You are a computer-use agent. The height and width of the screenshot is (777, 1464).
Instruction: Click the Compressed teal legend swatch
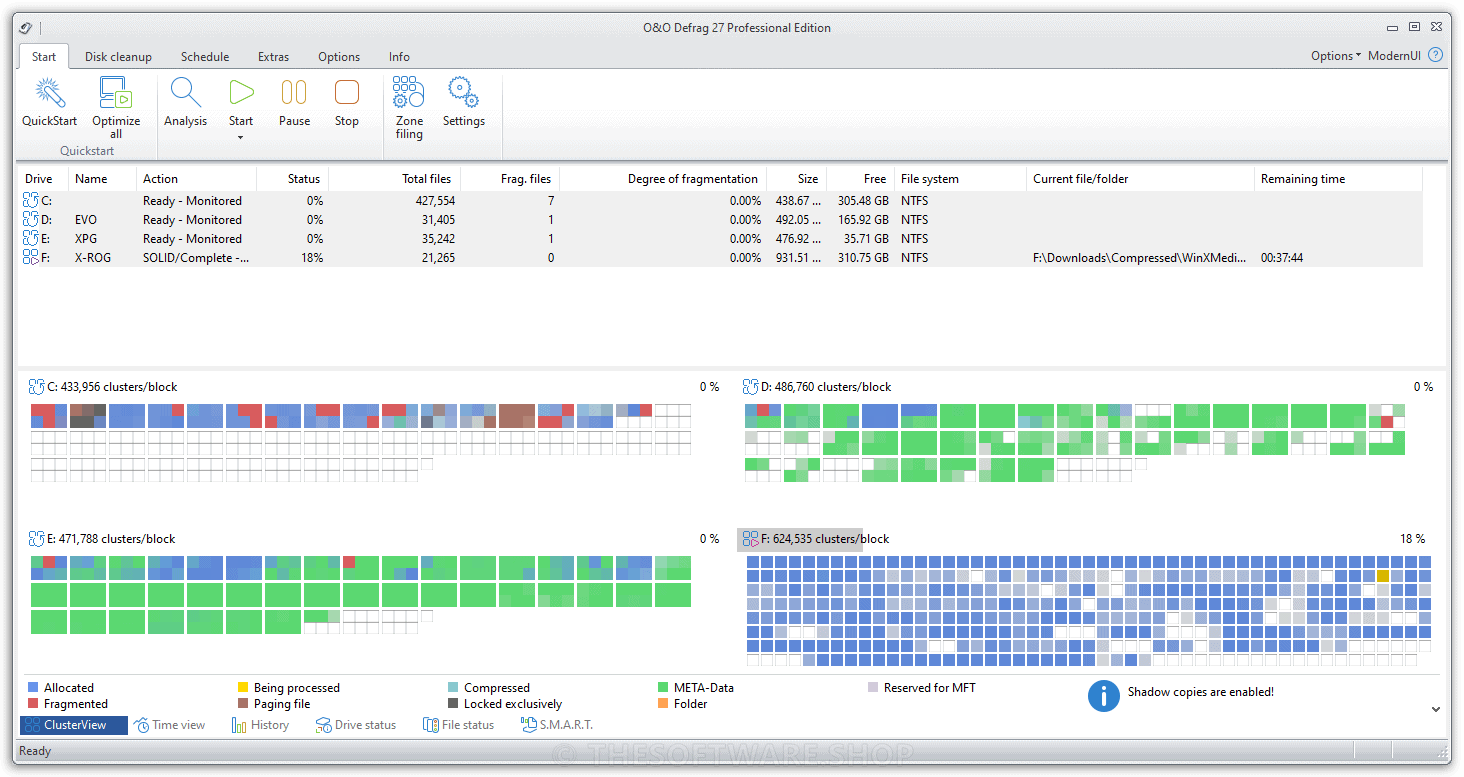453,688
